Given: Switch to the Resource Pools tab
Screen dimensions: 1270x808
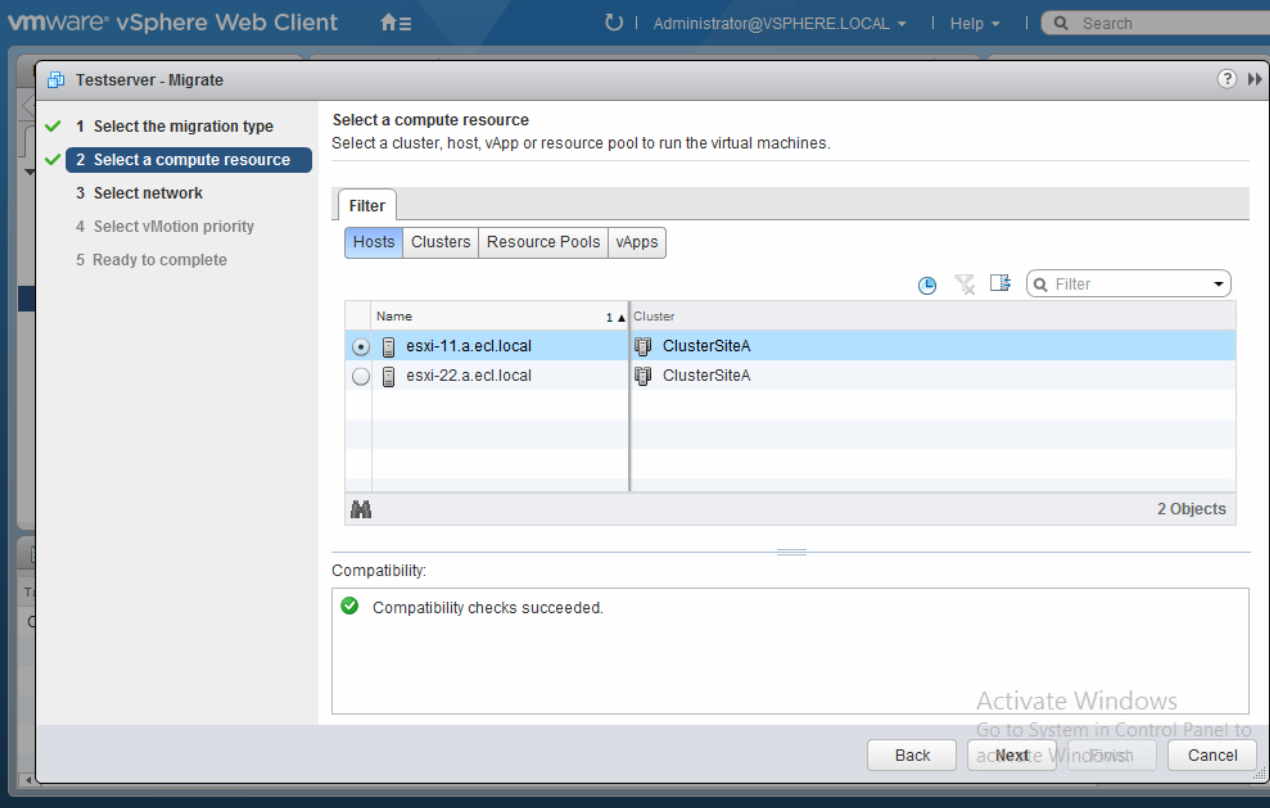Looking at the screenshot, I should [x=543, y=242].
